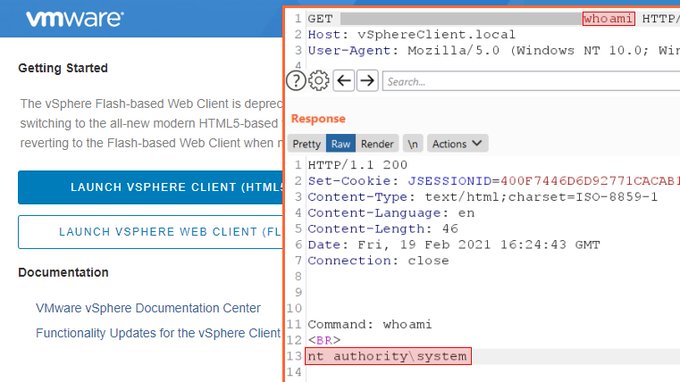Go to next search match arrow

point(367,81)
